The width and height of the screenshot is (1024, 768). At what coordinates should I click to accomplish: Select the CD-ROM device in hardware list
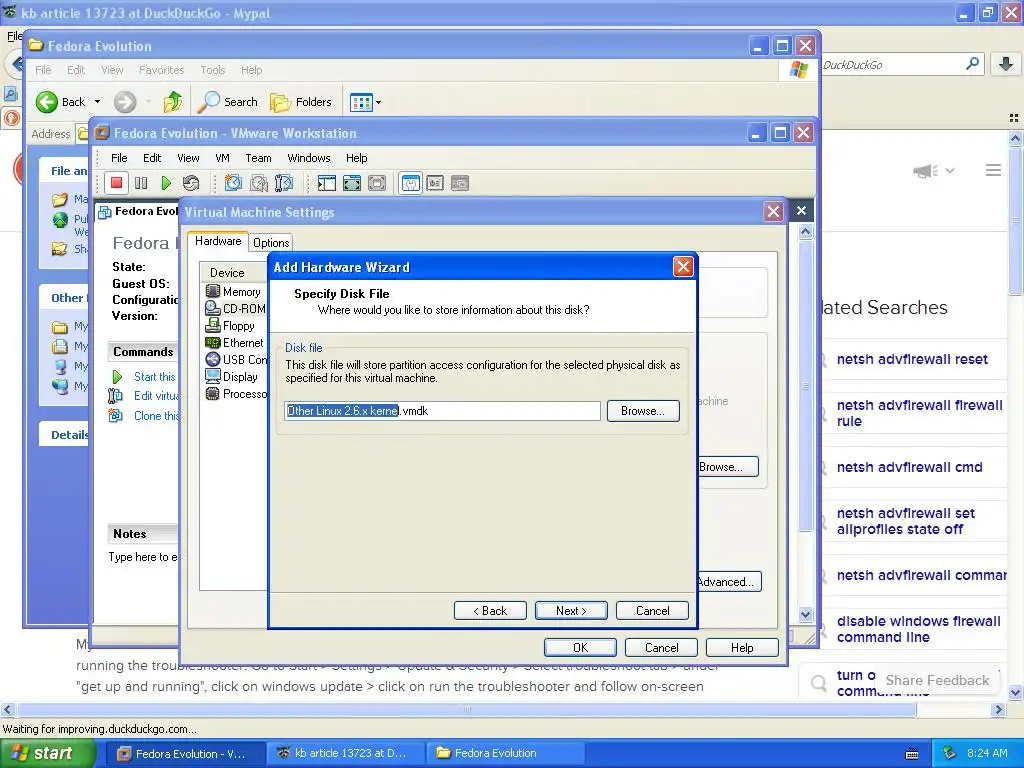click(x=235, y=308)
